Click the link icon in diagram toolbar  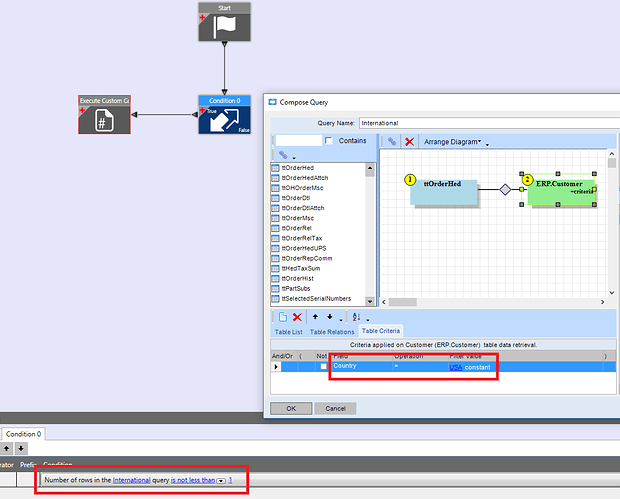coord(392,142)
